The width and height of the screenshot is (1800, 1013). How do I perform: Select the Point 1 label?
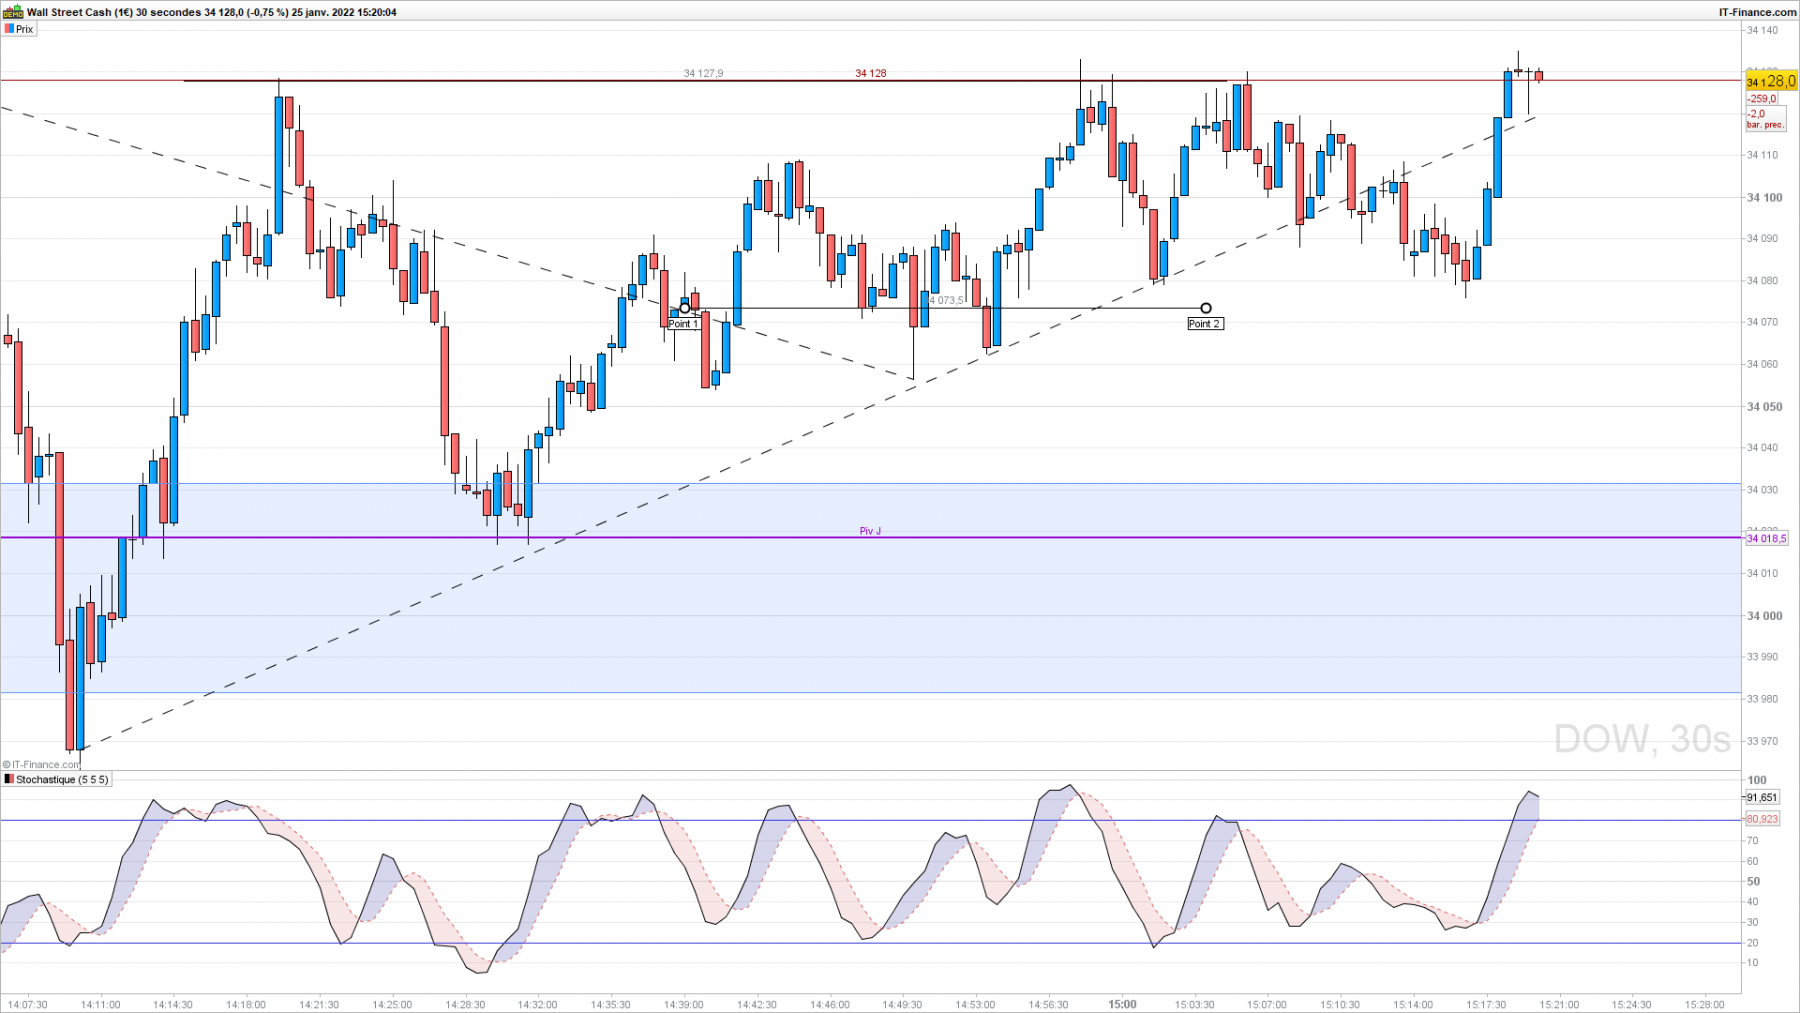pos(683,324)
